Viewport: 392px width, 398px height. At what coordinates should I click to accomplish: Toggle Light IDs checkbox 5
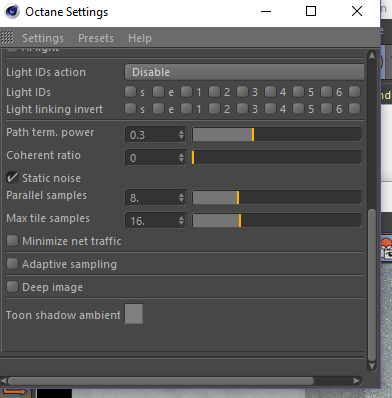[298, 91]
